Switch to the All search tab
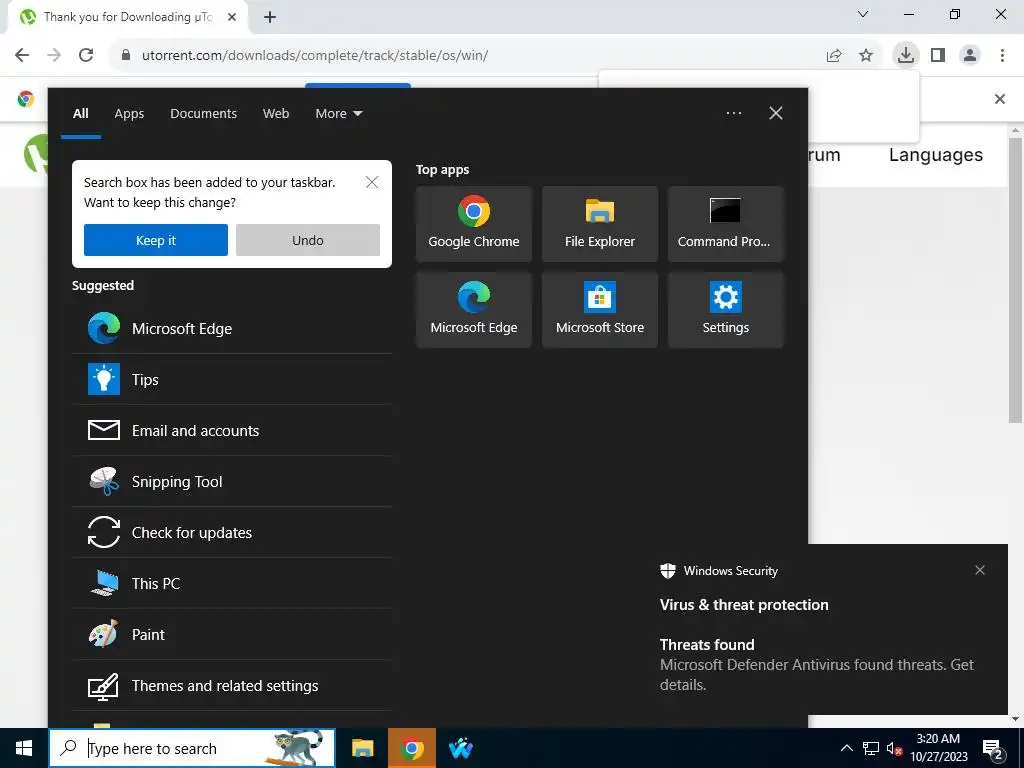Viewport: 1024px width, 768px height. pos(80,113)
